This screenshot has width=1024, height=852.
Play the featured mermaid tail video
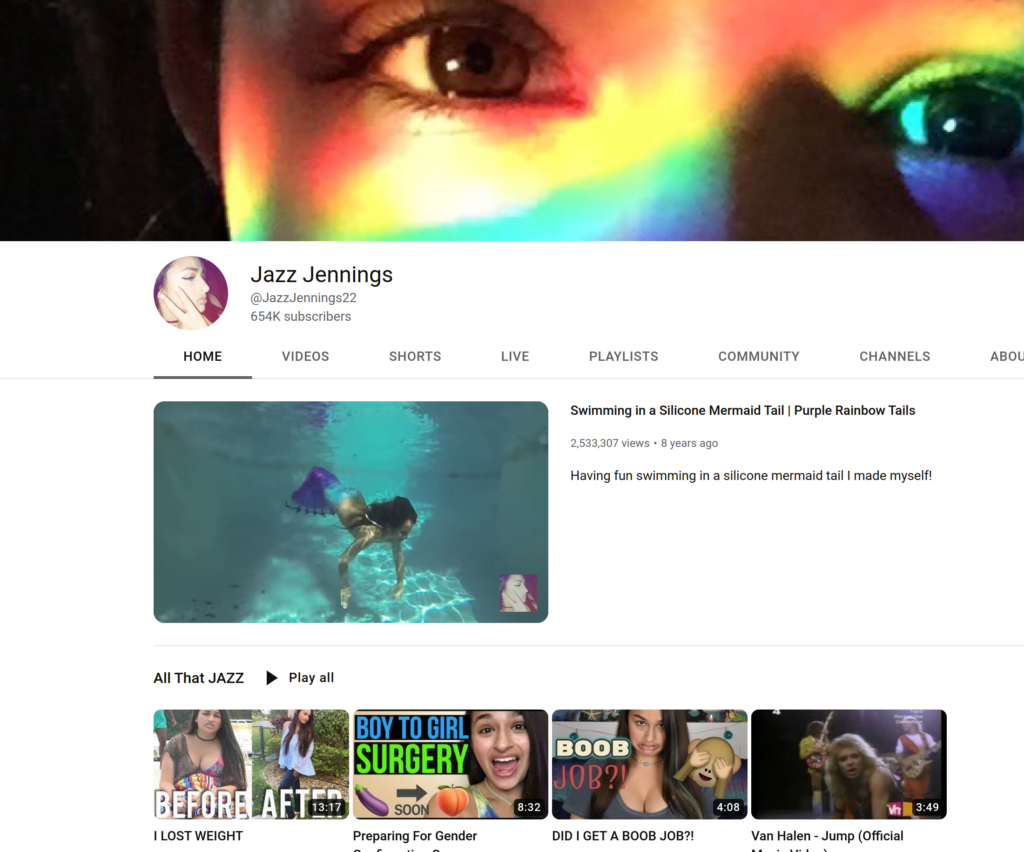[350, 512]
